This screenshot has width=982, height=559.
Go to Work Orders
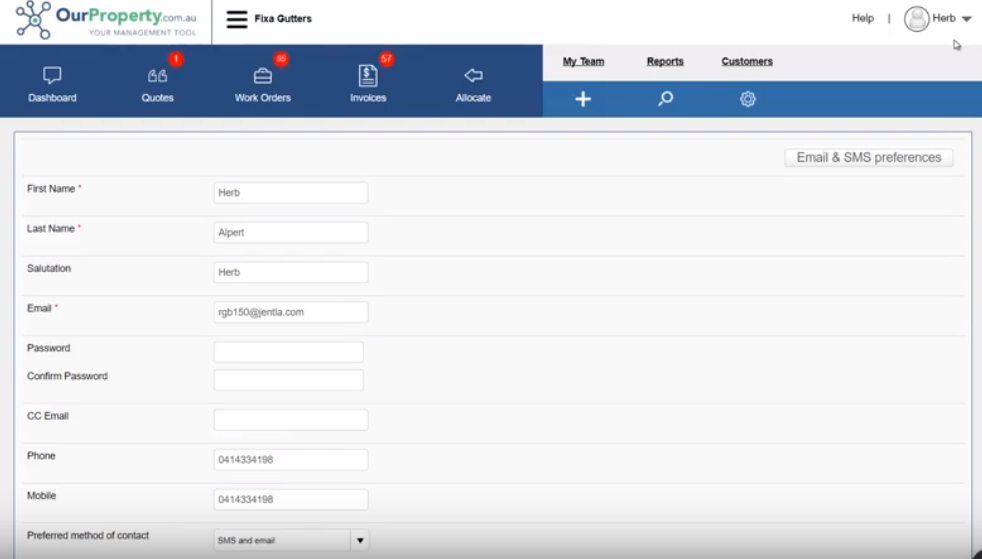click(x=262, y=85)
